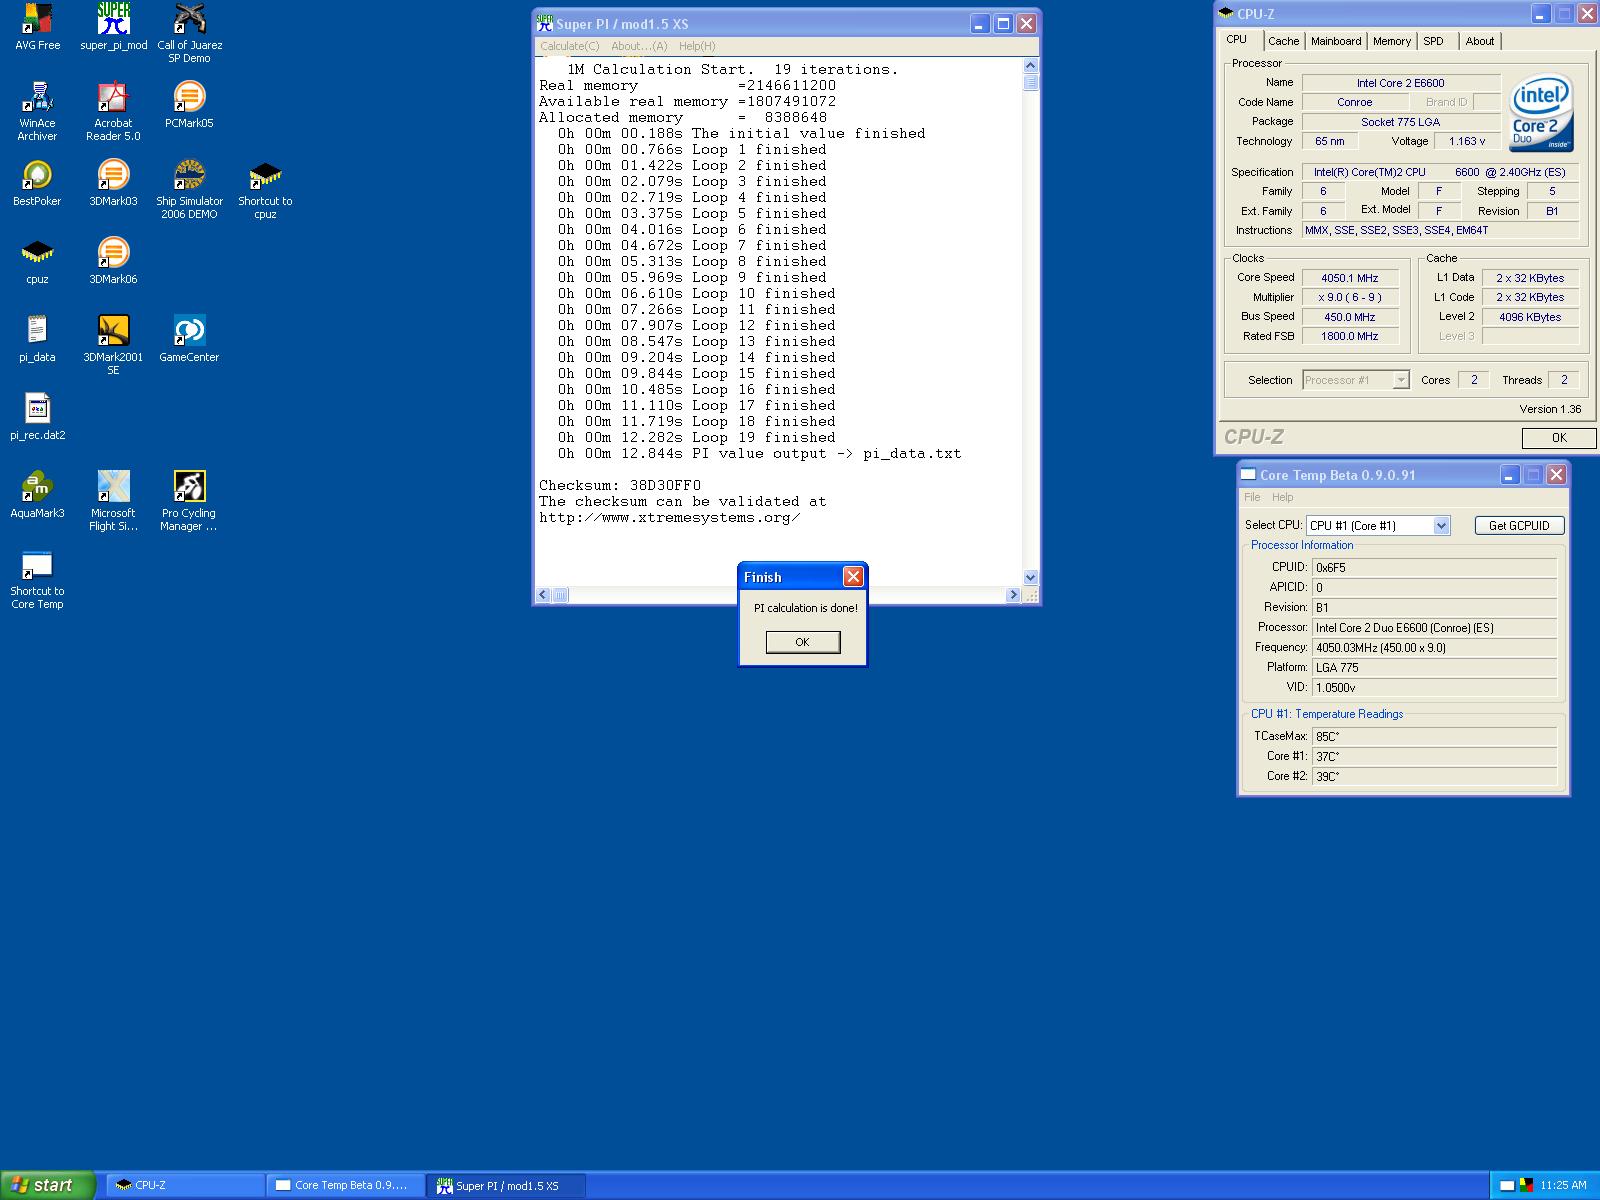1600x1200 pixels.
Task: Click the Loop 19 finished line
Action: tap(696, 437)
